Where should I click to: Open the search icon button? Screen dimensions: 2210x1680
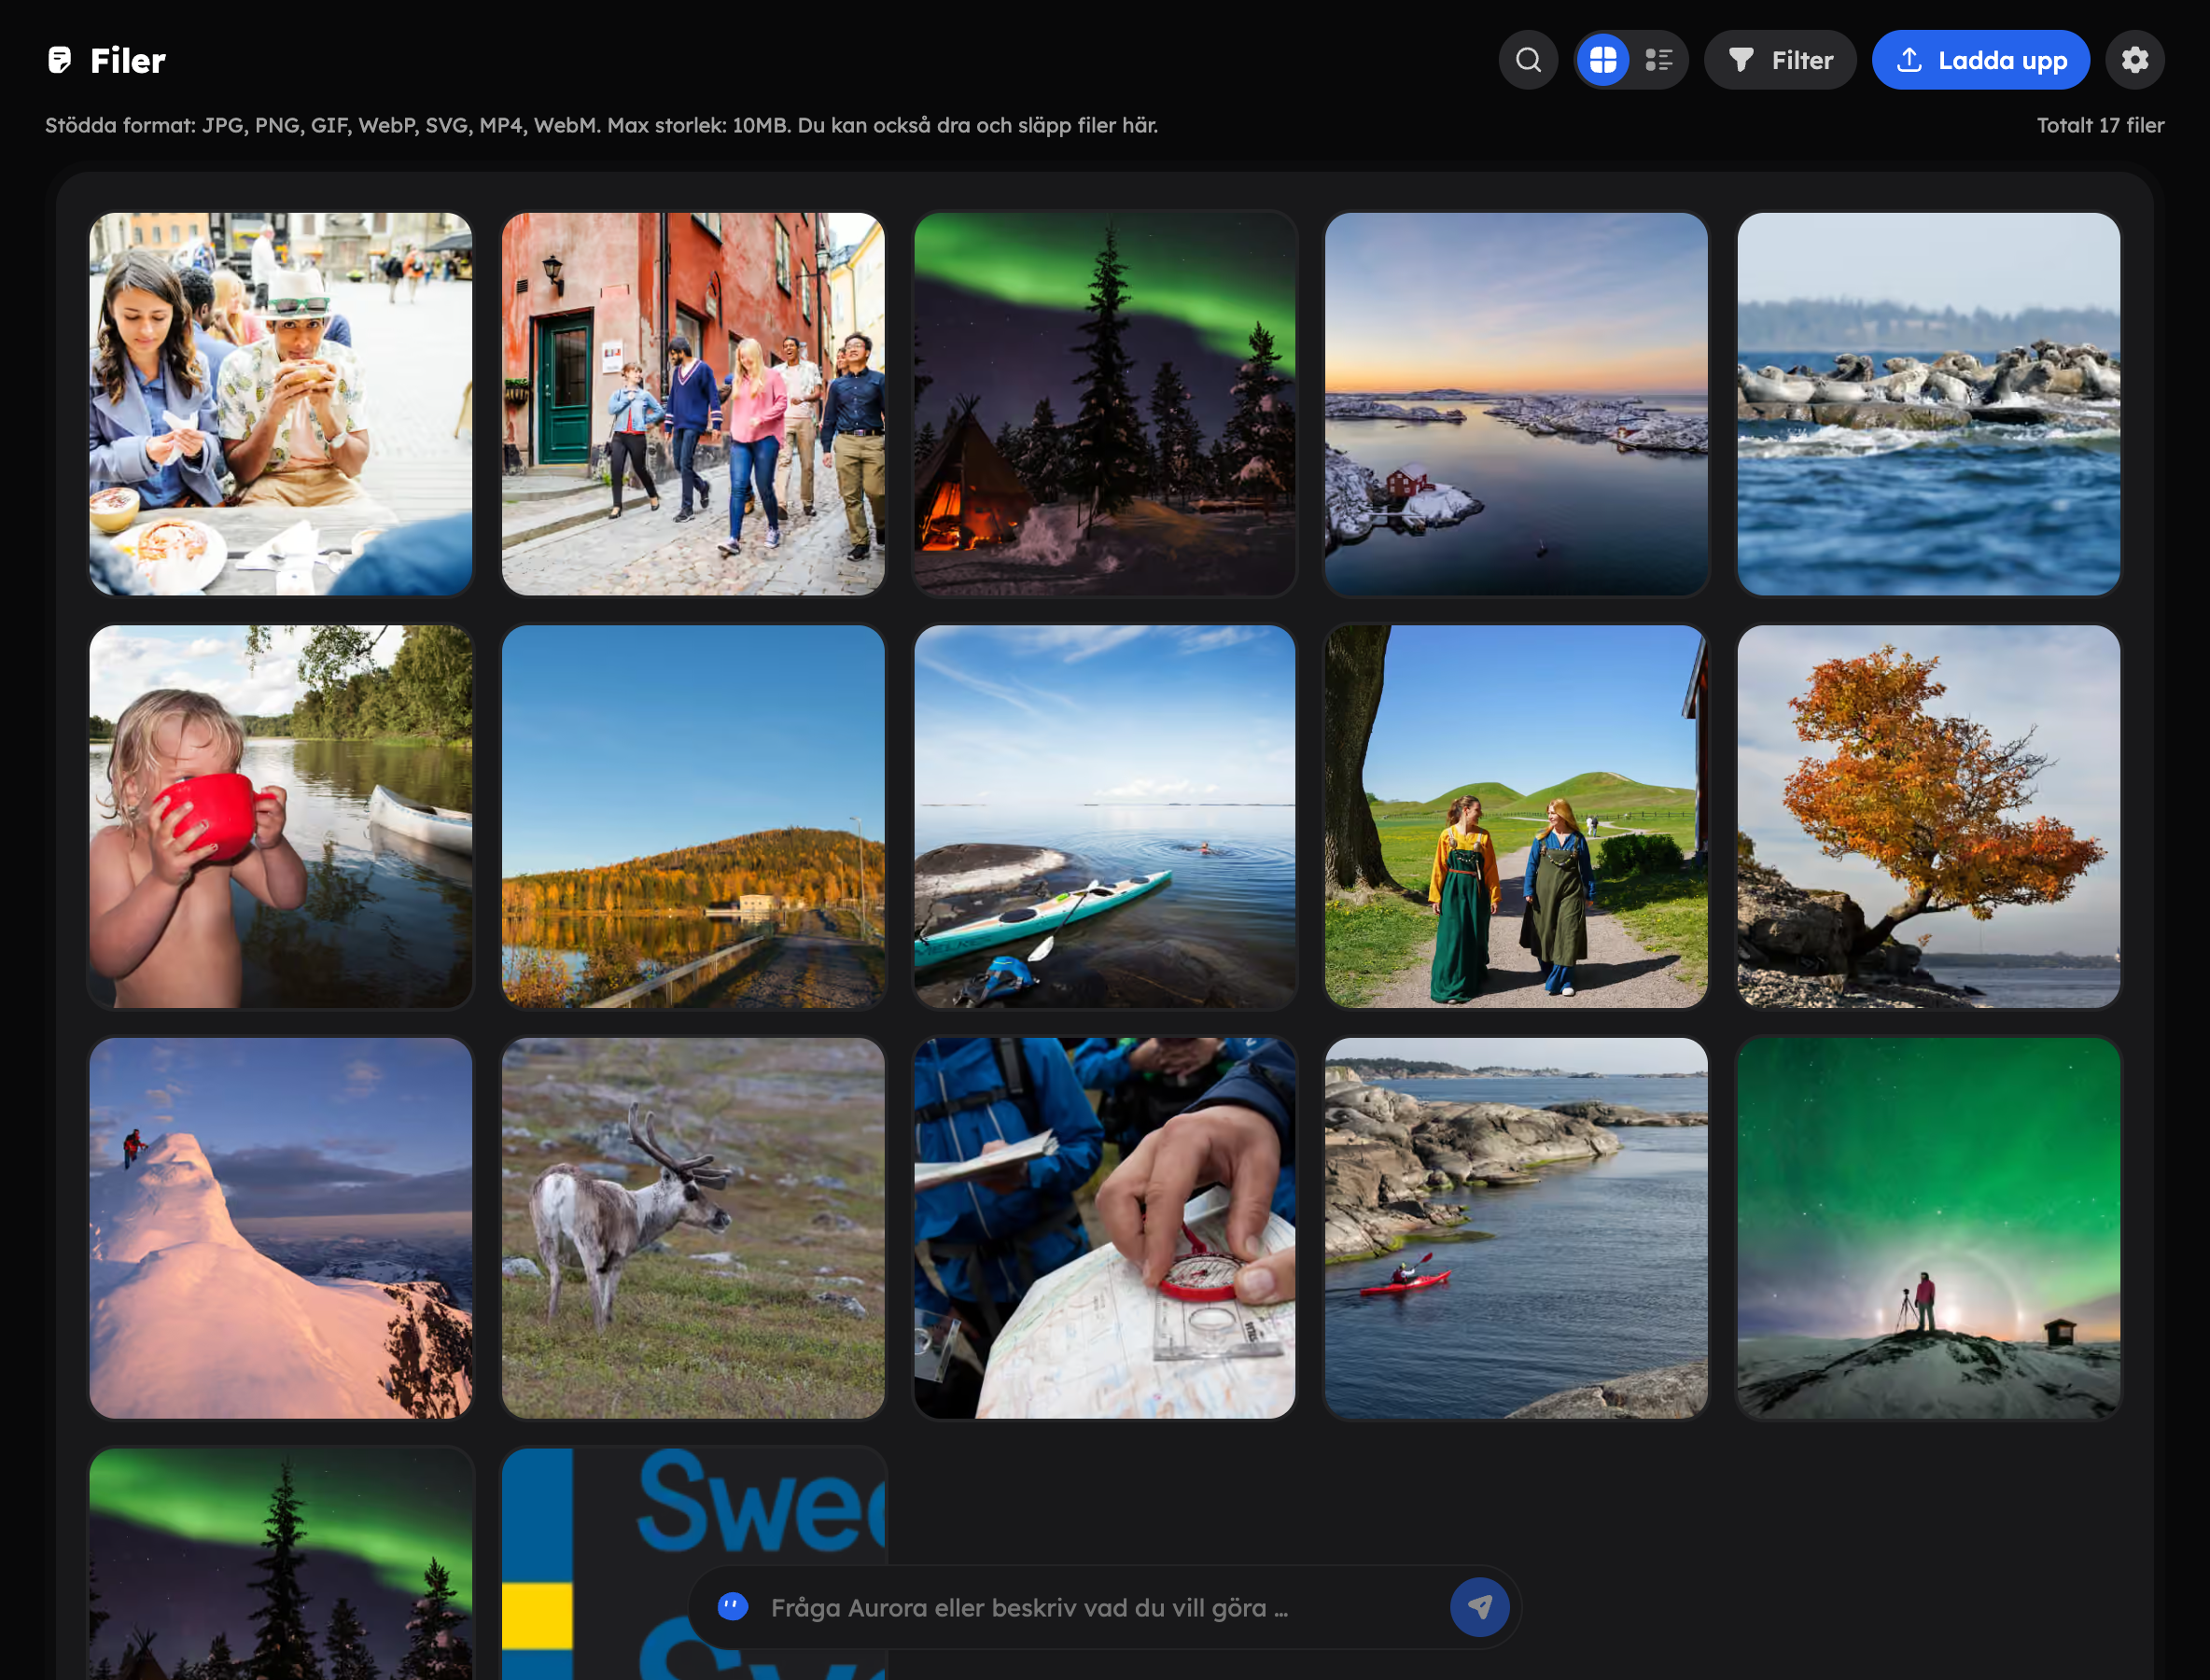1528,60
